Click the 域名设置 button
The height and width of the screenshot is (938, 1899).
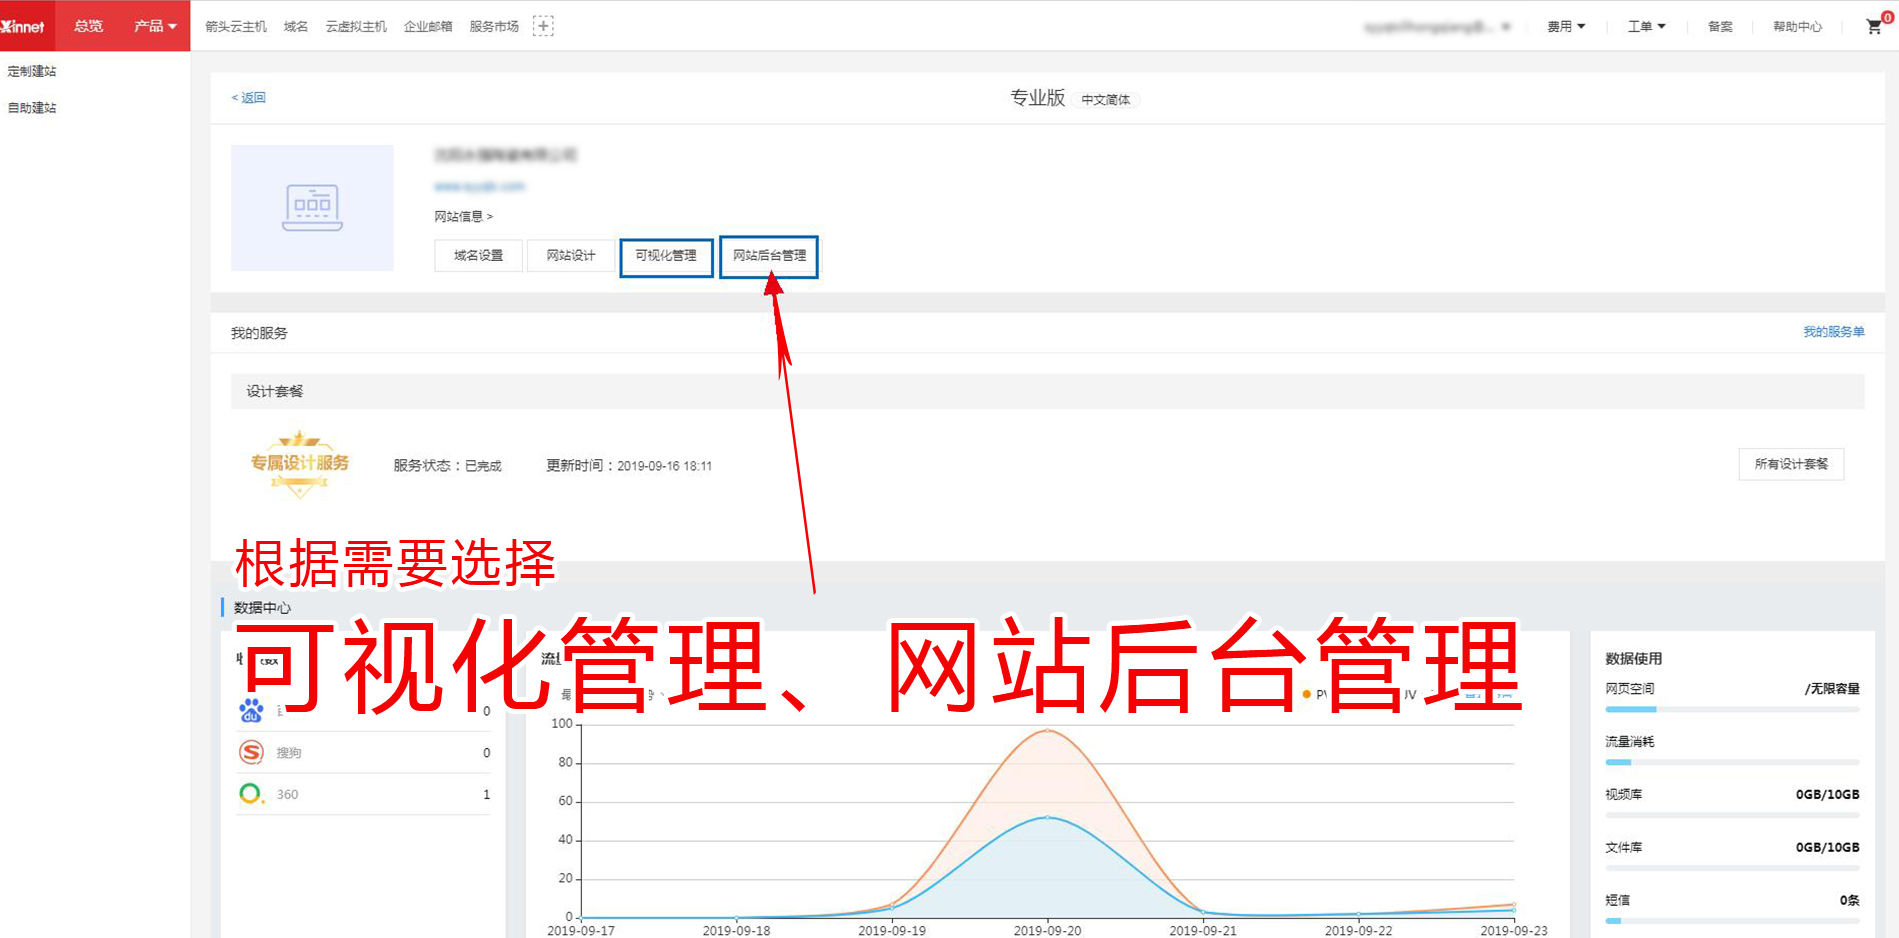[x=478, y=256]
